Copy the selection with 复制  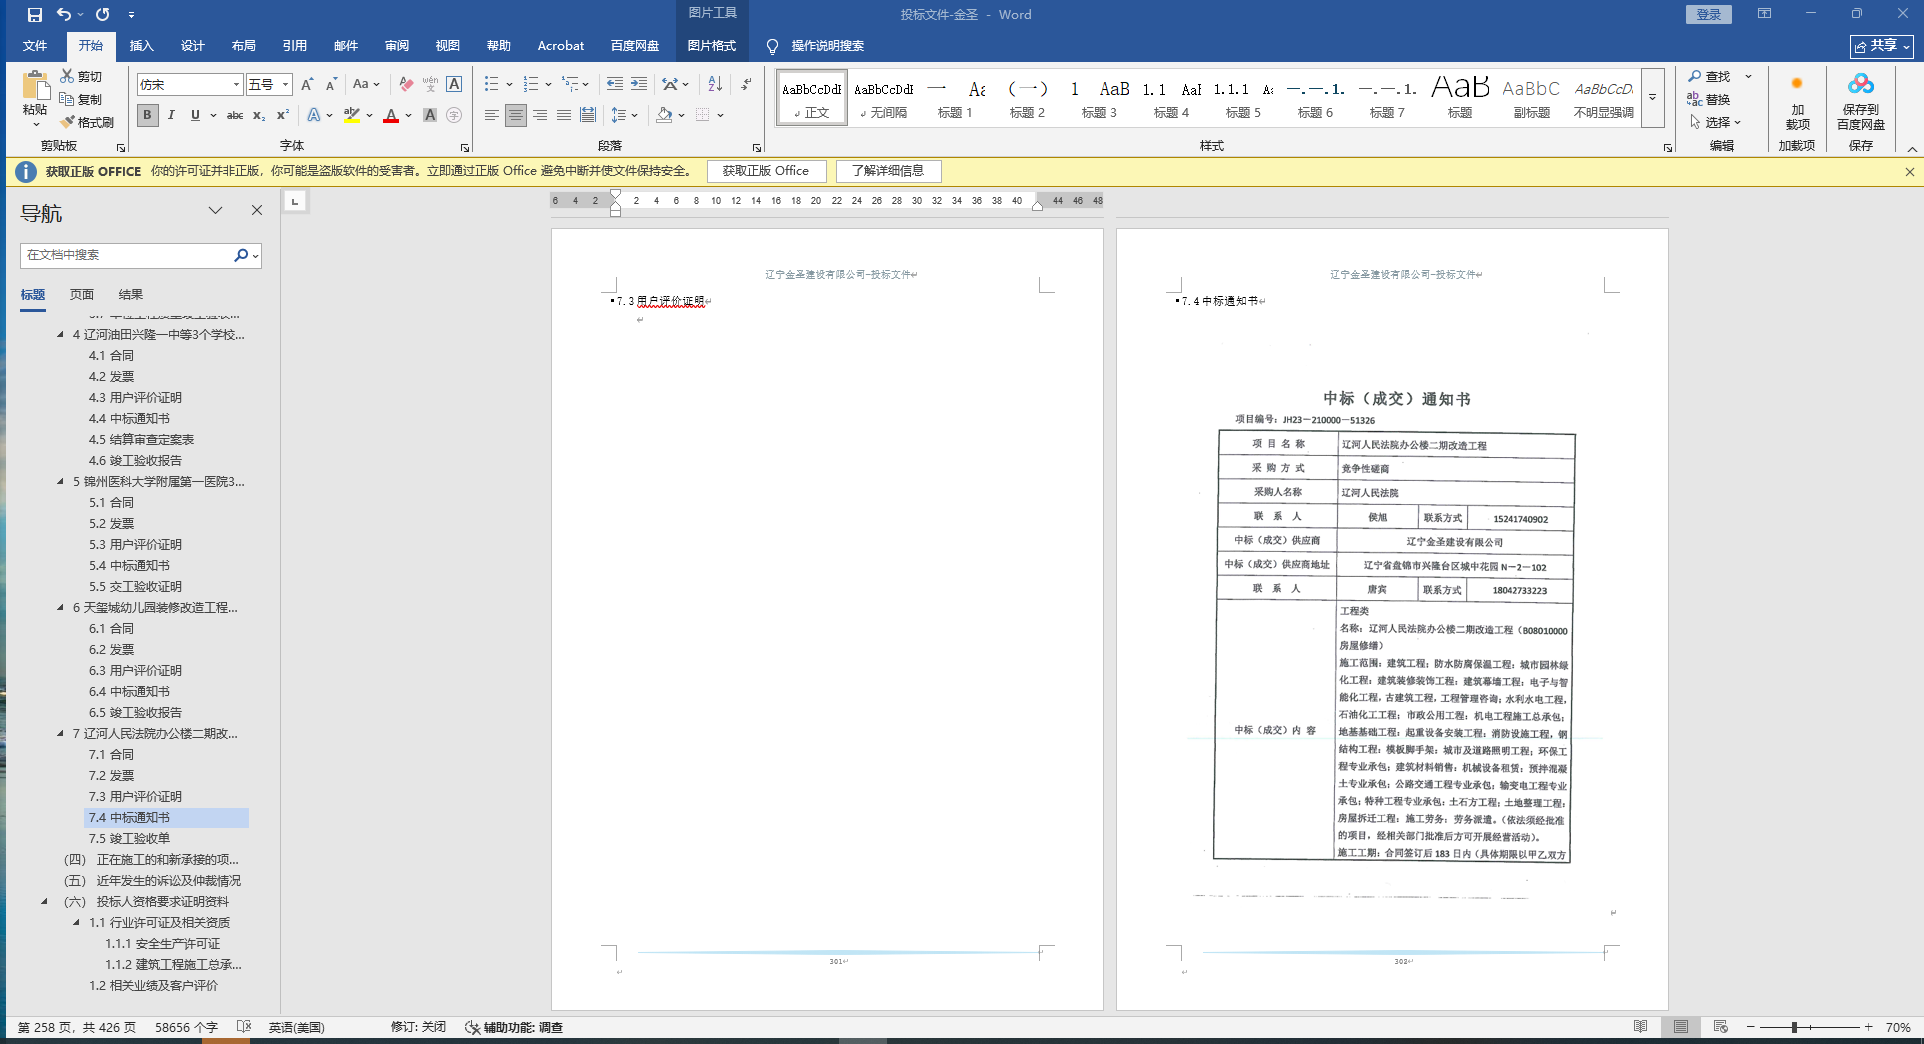pyautogui.click(x=81, y=99)
